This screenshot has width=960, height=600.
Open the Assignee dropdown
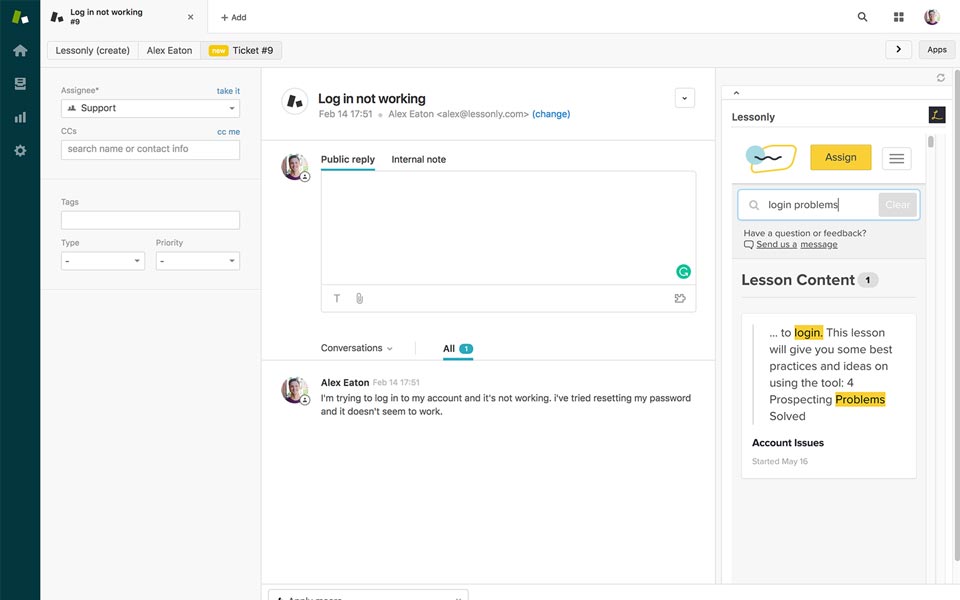click(151, 108)
